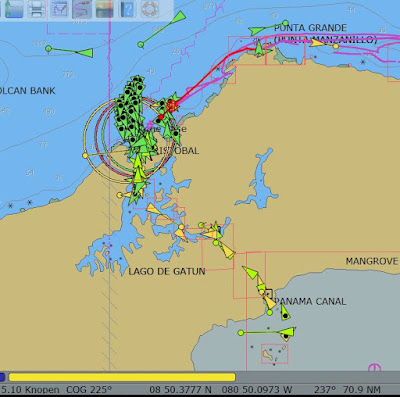Click the depth sounding '378'
This screenshot has height=397, width=400.
click(68, 74)
